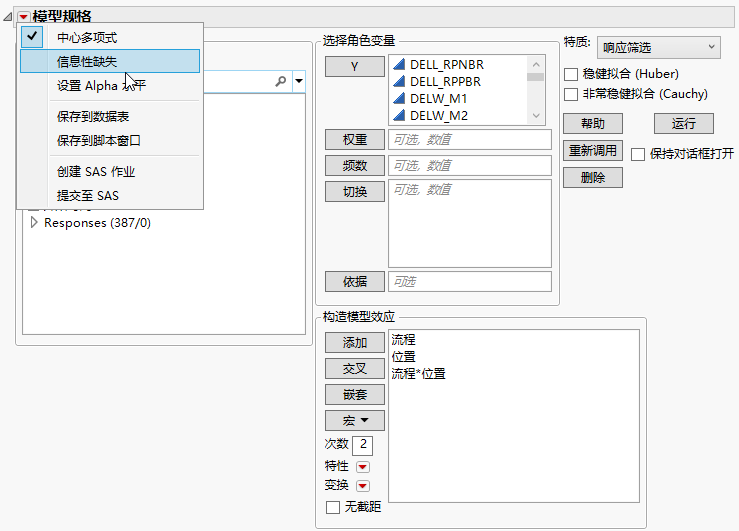Viewport: 739px width, 531px height.
Task: Click the 依据 optional field
Action: (469, 281)
